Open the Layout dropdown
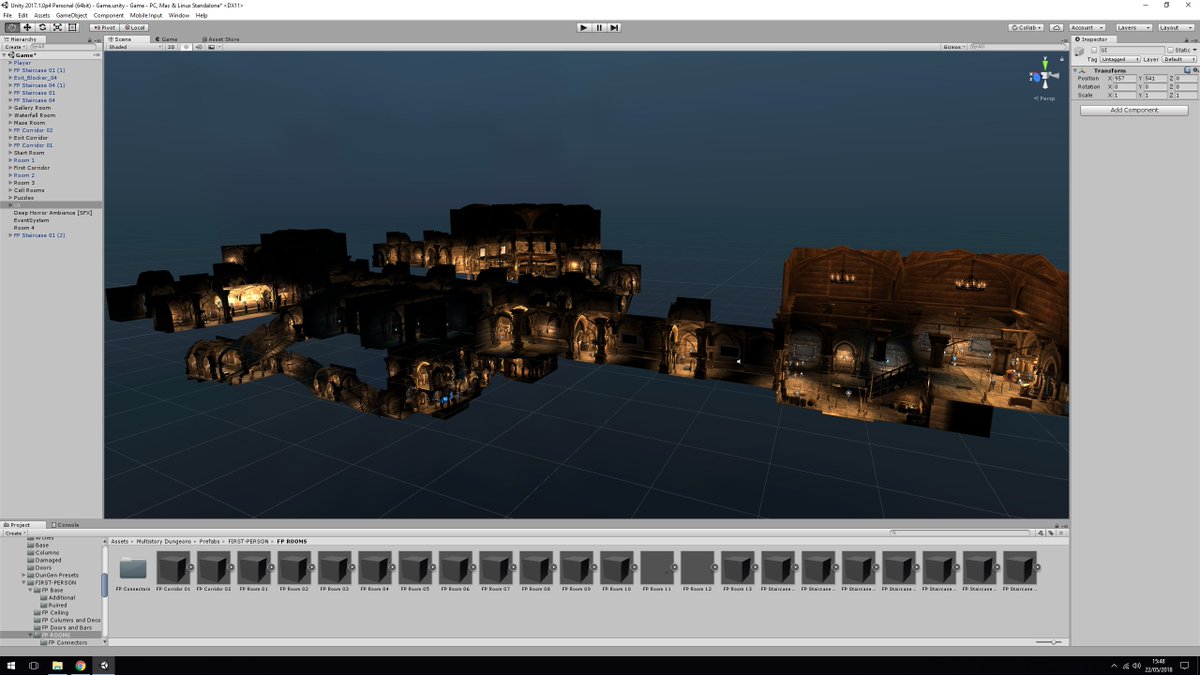Screen dimensions: 1200x675 [1175, 27]
